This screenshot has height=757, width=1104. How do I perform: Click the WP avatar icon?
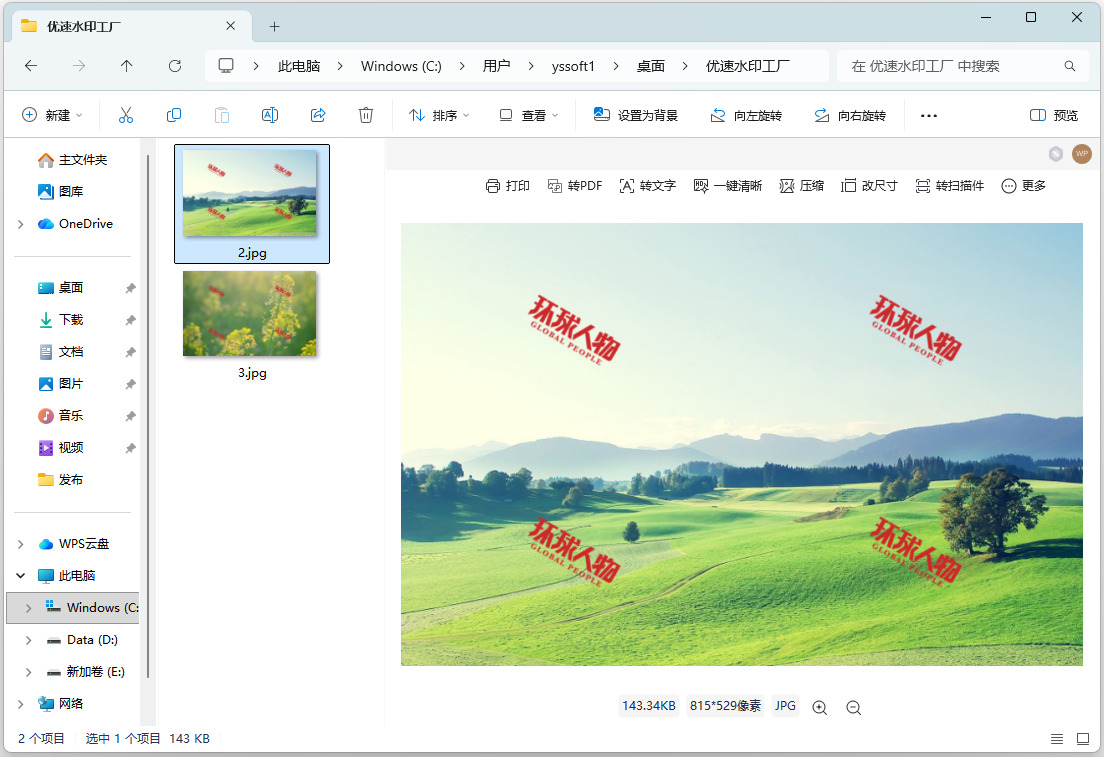(1081, 154)
